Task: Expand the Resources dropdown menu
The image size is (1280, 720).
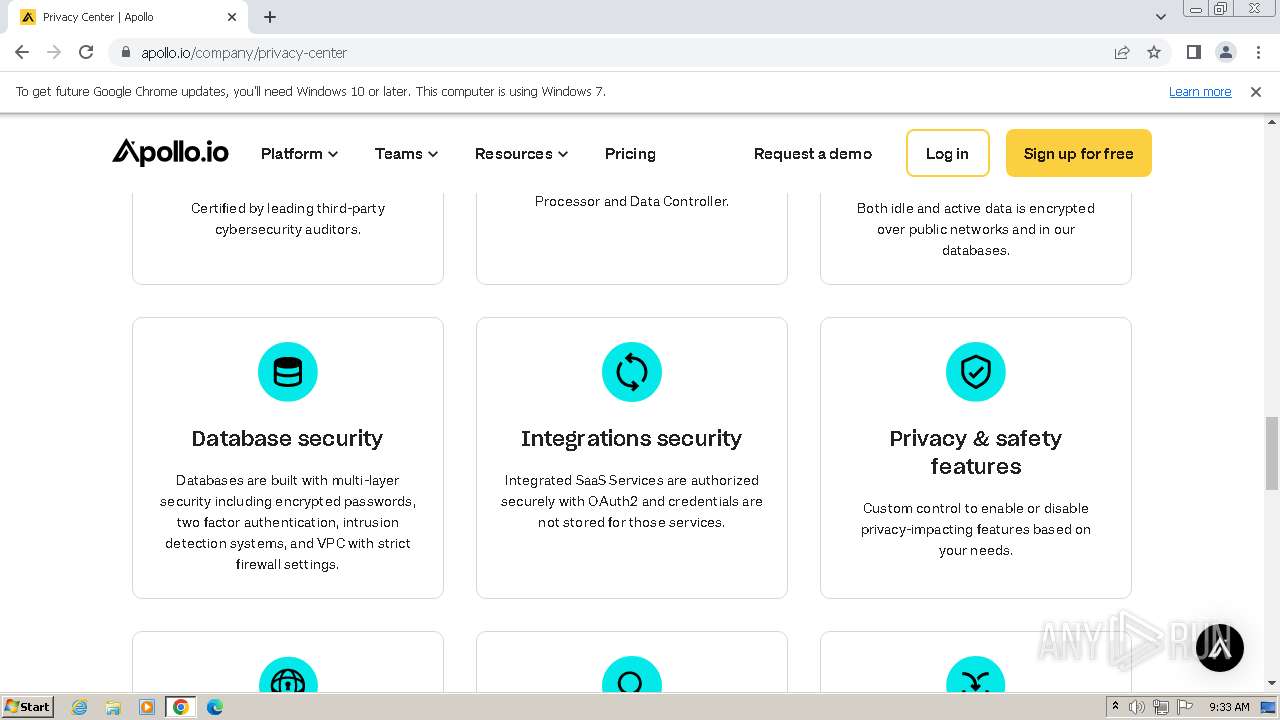Action: [x=521, y=153]
